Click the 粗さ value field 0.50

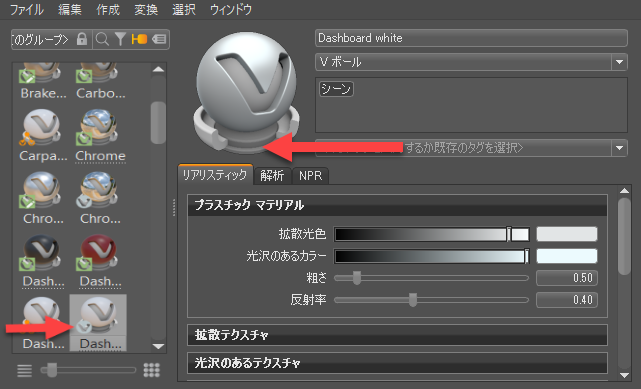click(x=567, y=278)
